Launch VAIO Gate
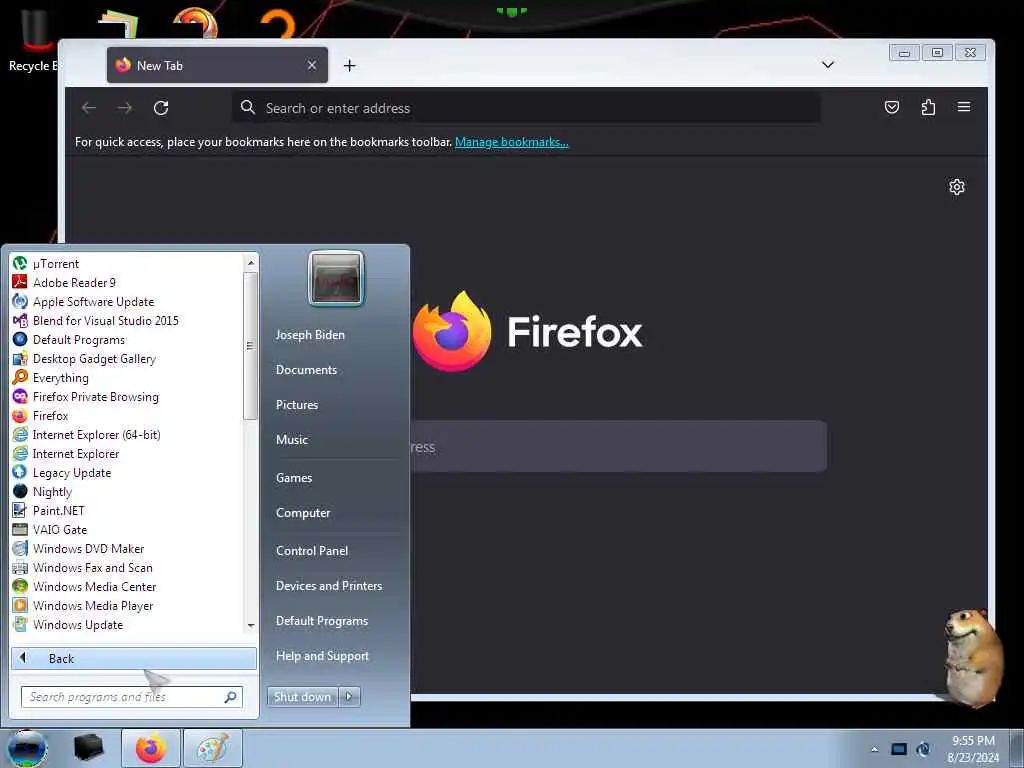This screenshot has height=768, width=1024. tap(59, 530)
